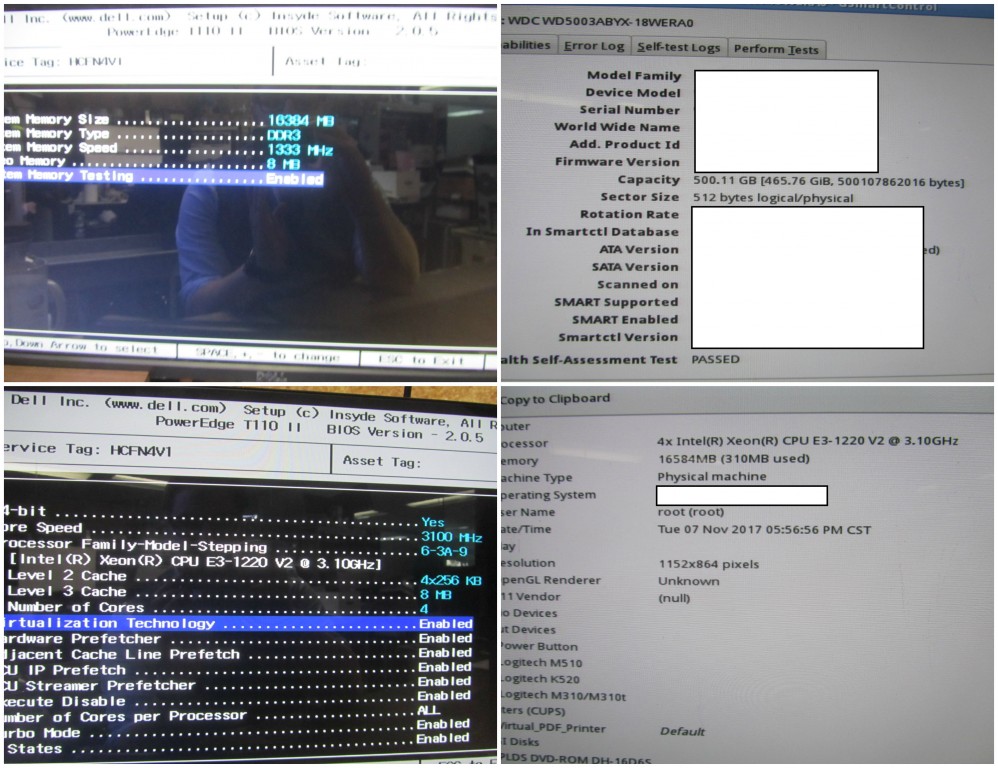Click the 500.11 GB capacity value
The width and height of the screenshot is (998, 768).
coord(829,182)
